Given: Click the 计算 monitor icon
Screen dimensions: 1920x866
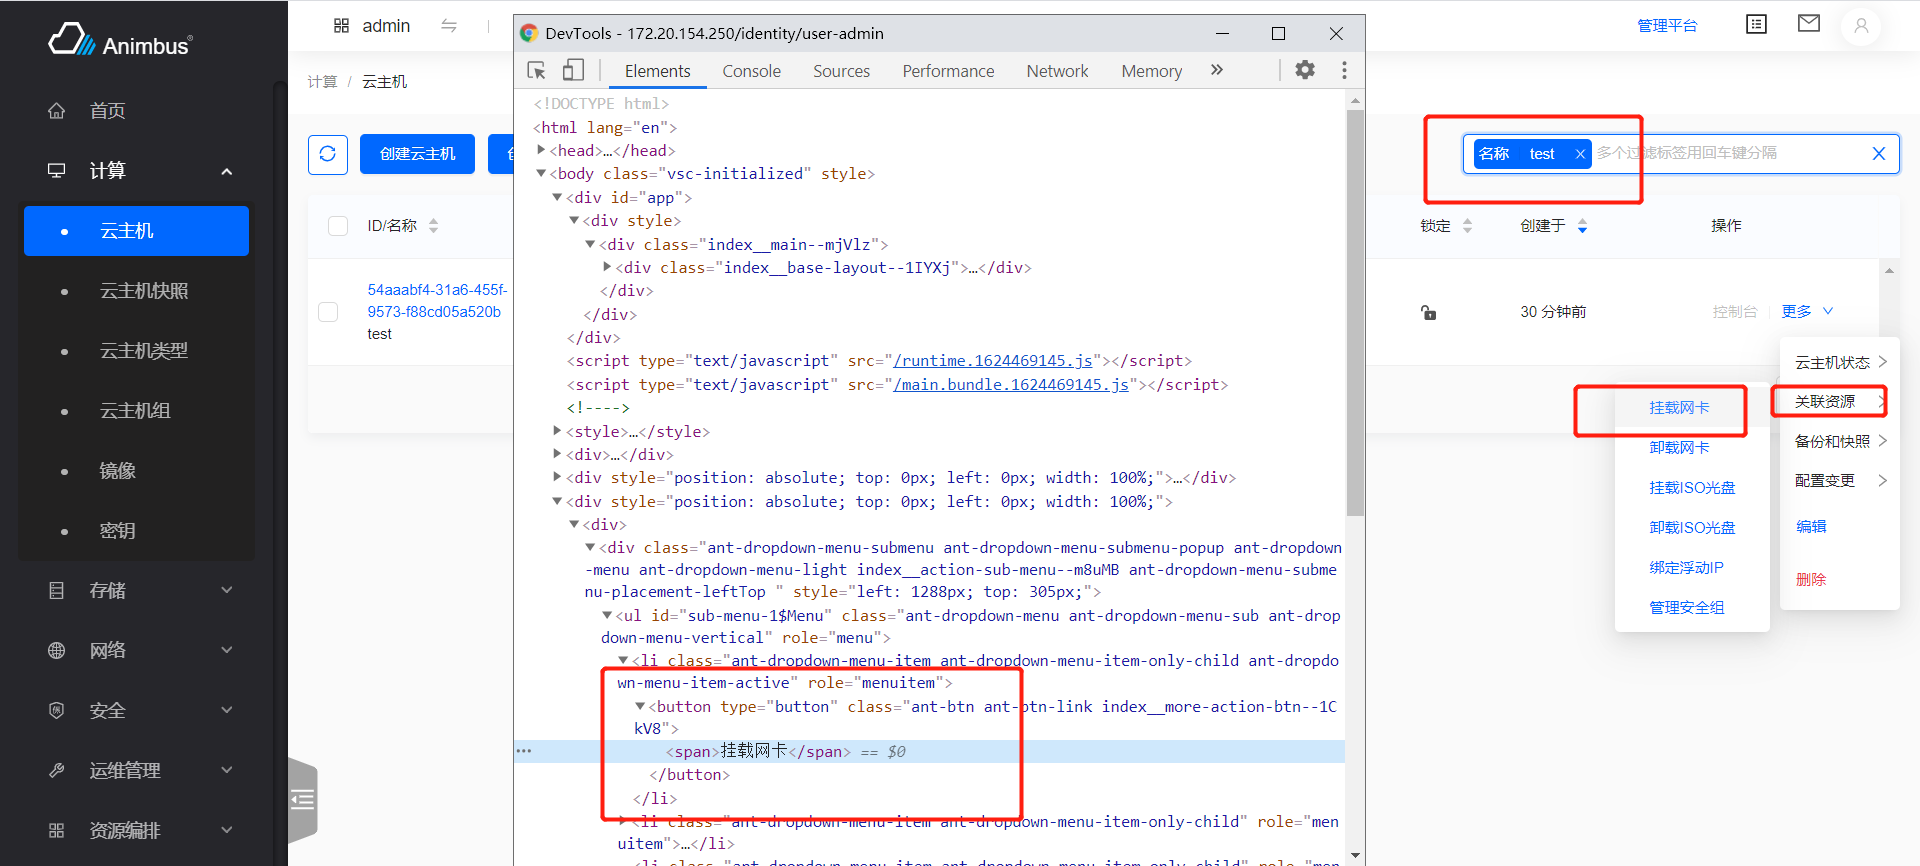Looking at the screenshot, I should [57, 171].
